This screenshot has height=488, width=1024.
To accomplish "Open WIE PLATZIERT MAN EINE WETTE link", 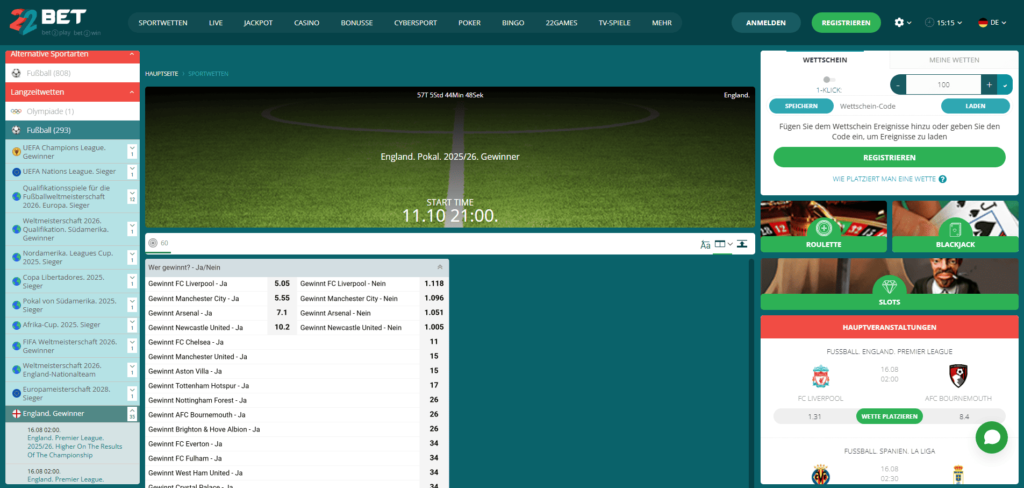I will pos(884,179).
